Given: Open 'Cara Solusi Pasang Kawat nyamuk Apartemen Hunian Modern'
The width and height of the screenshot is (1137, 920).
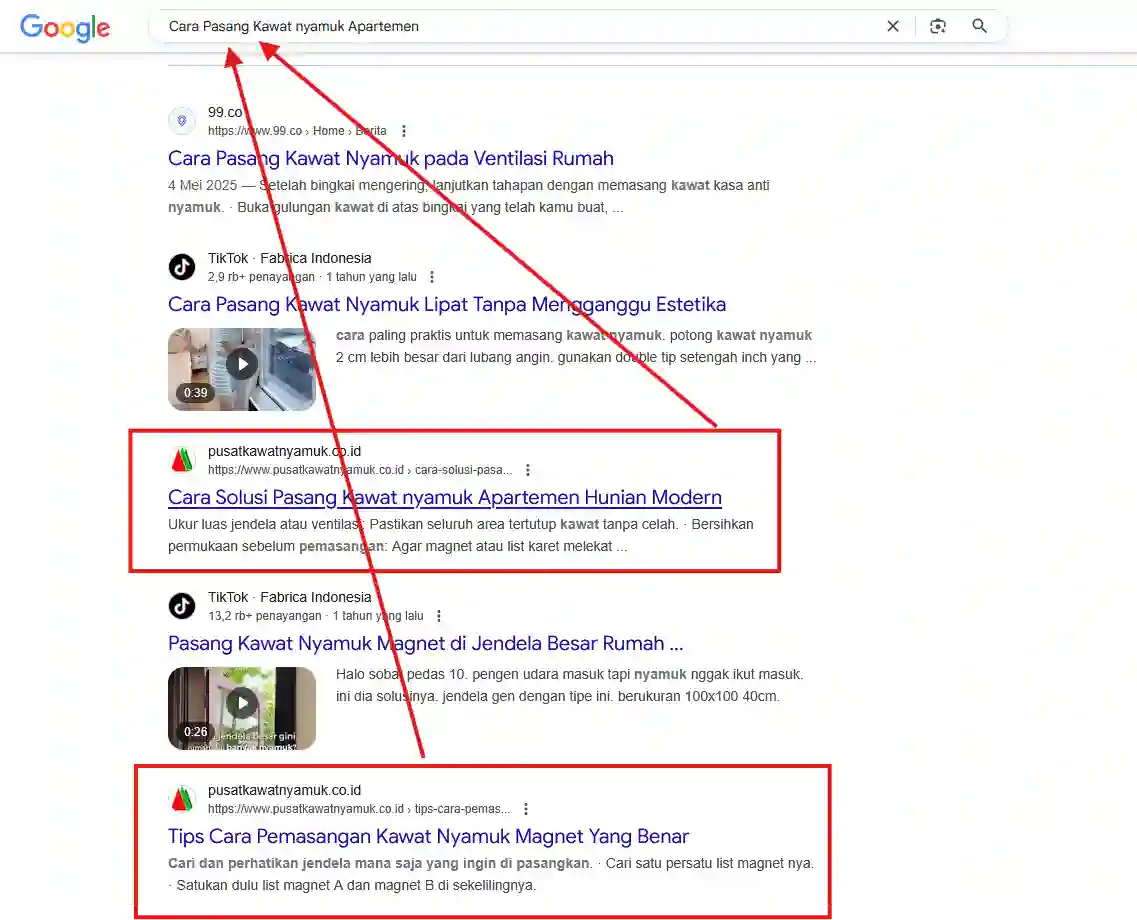Looking at the screenshot, I should [x=445, y=497].
